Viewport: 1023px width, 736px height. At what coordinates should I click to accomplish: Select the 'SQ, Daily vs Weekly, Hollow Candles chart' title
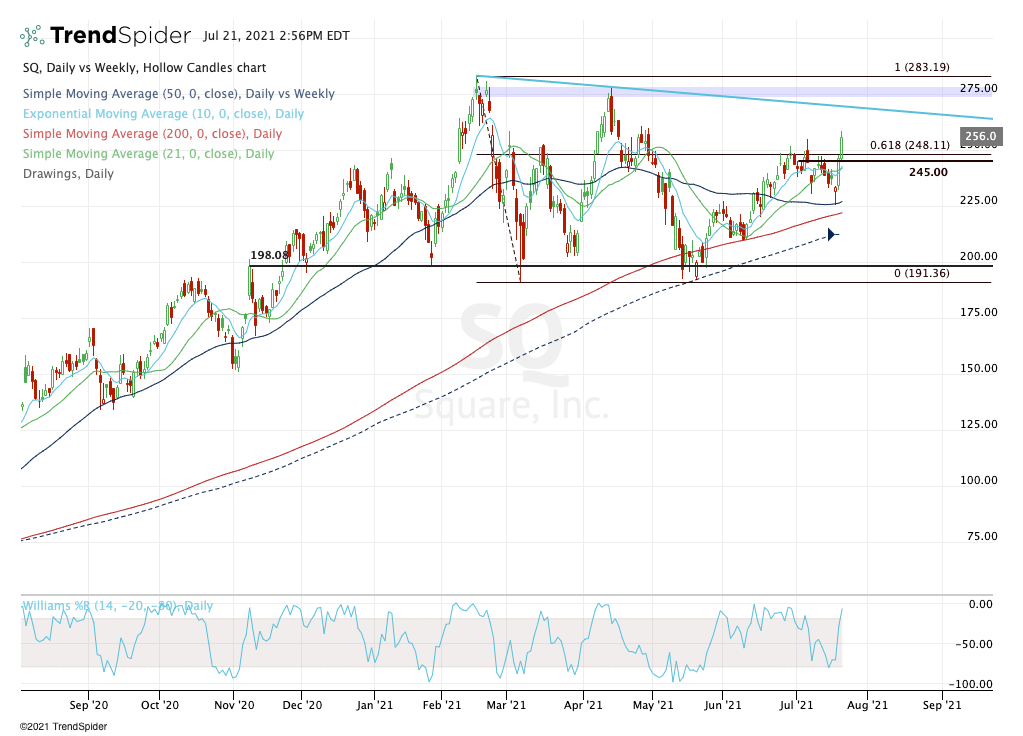[144, 68]
